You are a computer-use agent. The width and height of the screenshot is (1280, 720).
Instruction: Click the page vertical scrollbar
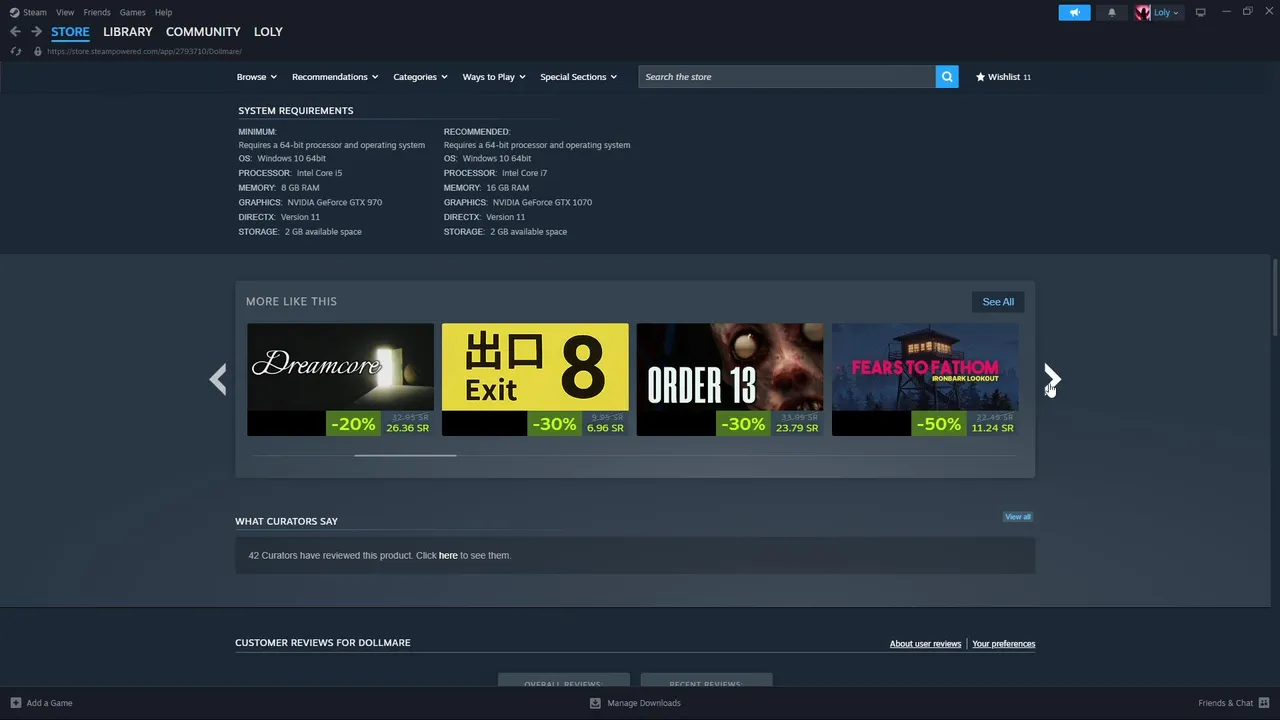coord(1275,297)
